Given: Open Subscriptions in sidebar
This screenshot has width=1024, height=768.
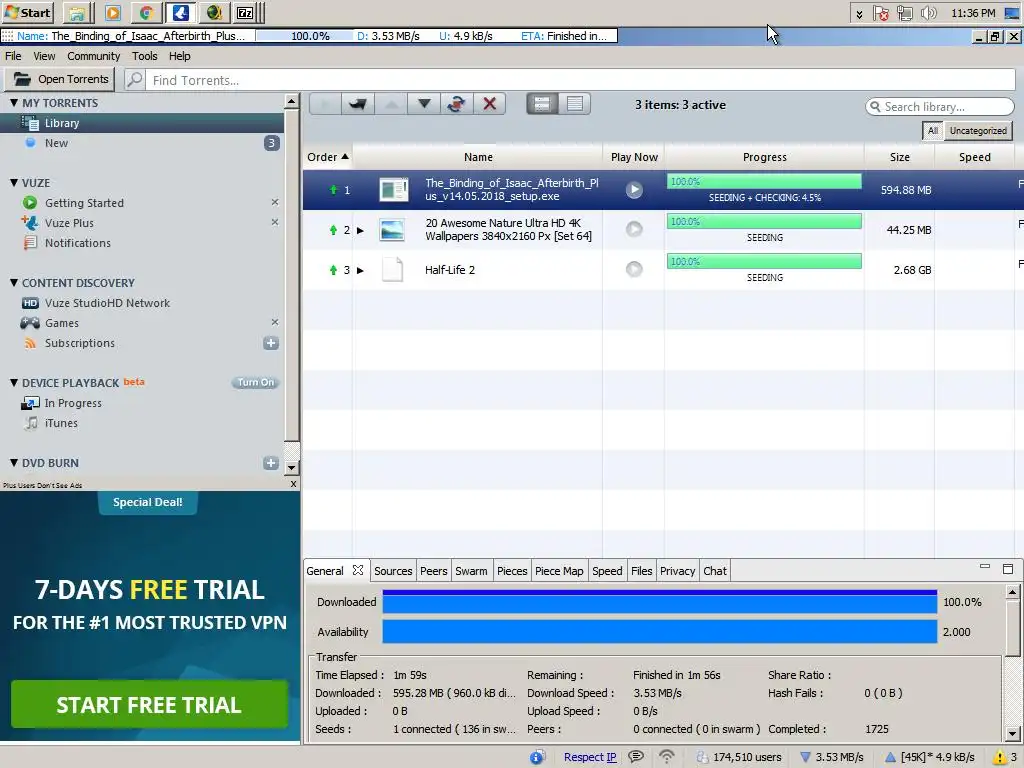Looking at the screenshot, I should 80,343.
